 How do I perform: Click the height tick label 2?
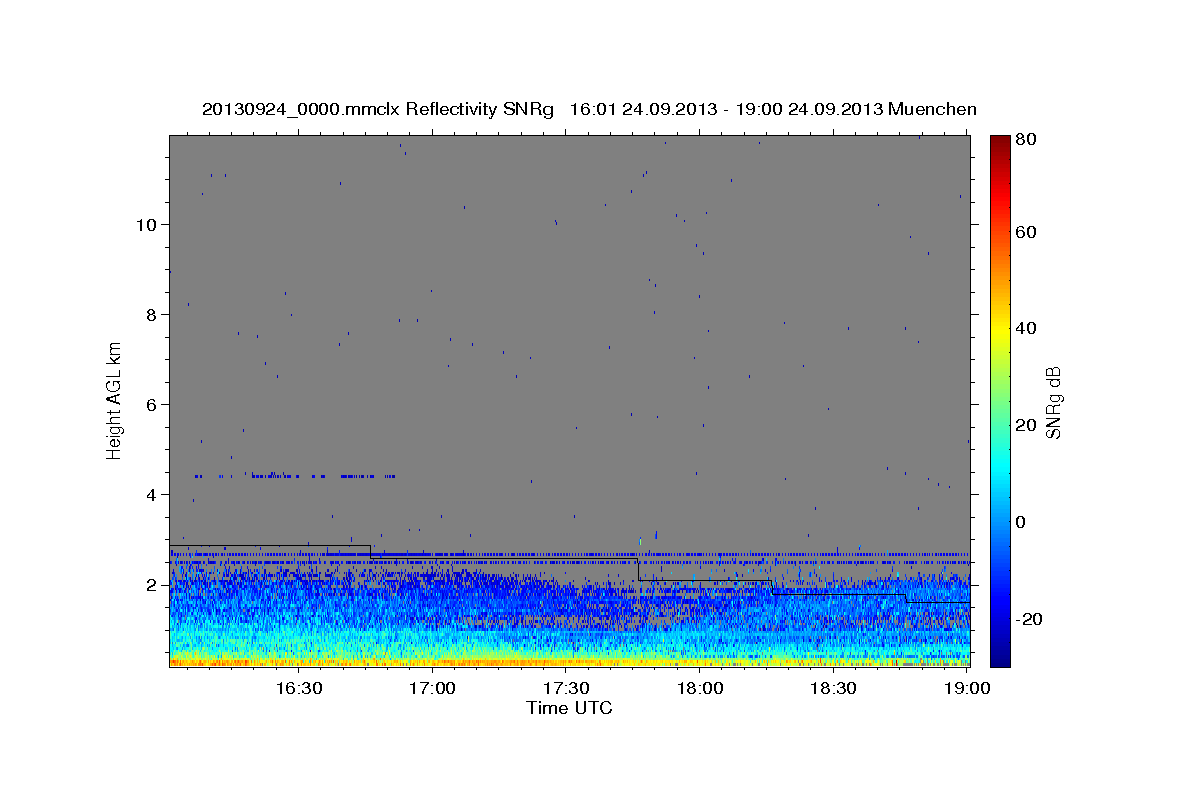150,584
